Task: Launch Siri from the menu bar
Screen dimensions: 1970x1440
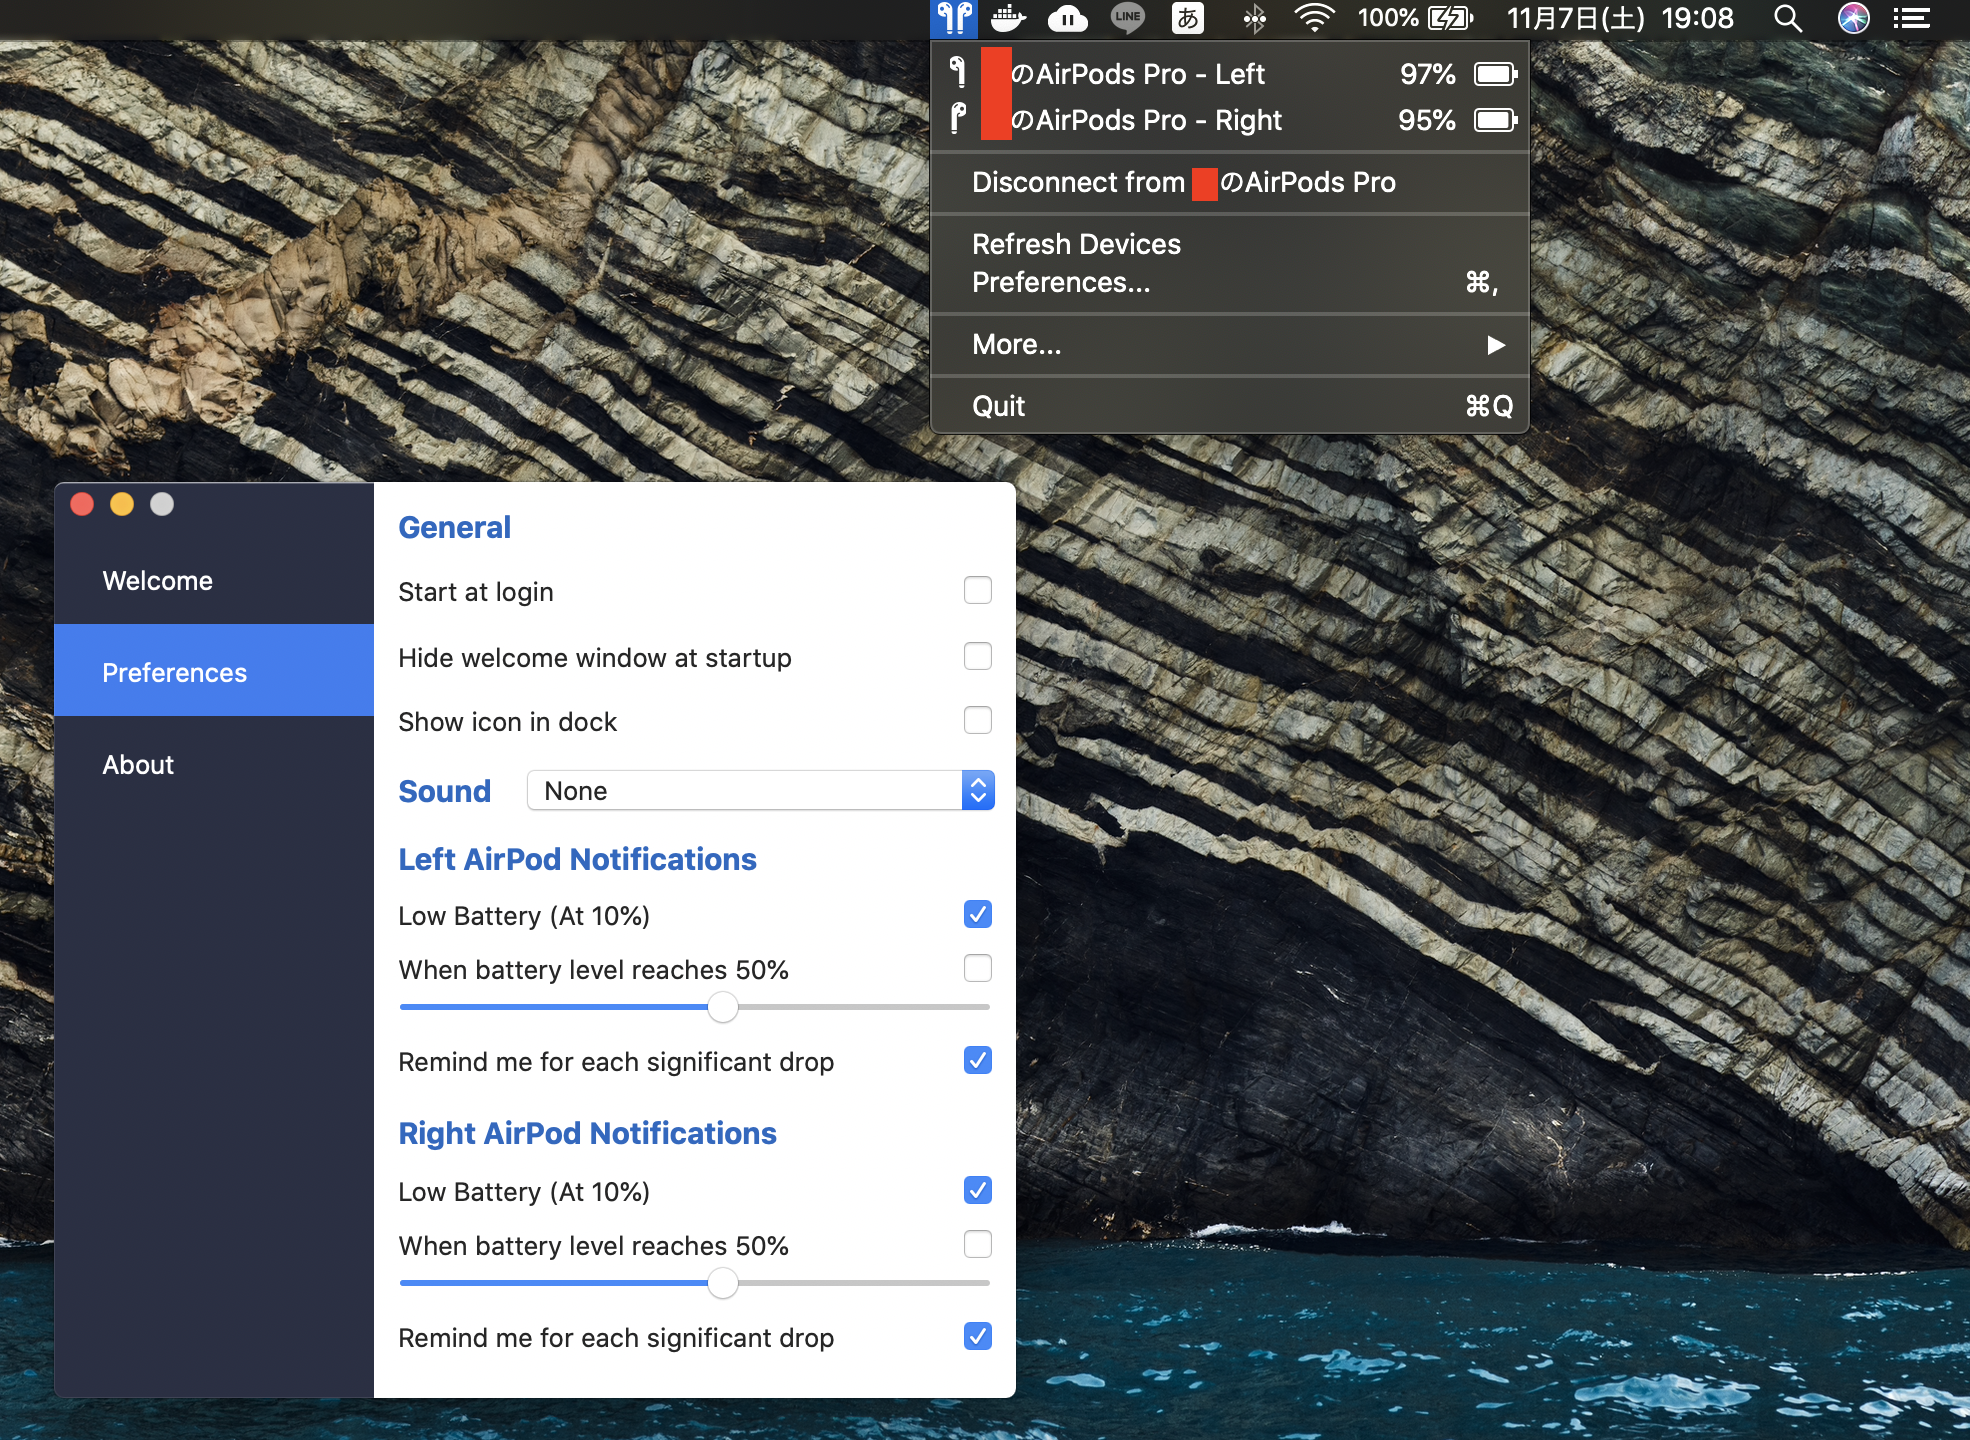Action: [1853, 18]
